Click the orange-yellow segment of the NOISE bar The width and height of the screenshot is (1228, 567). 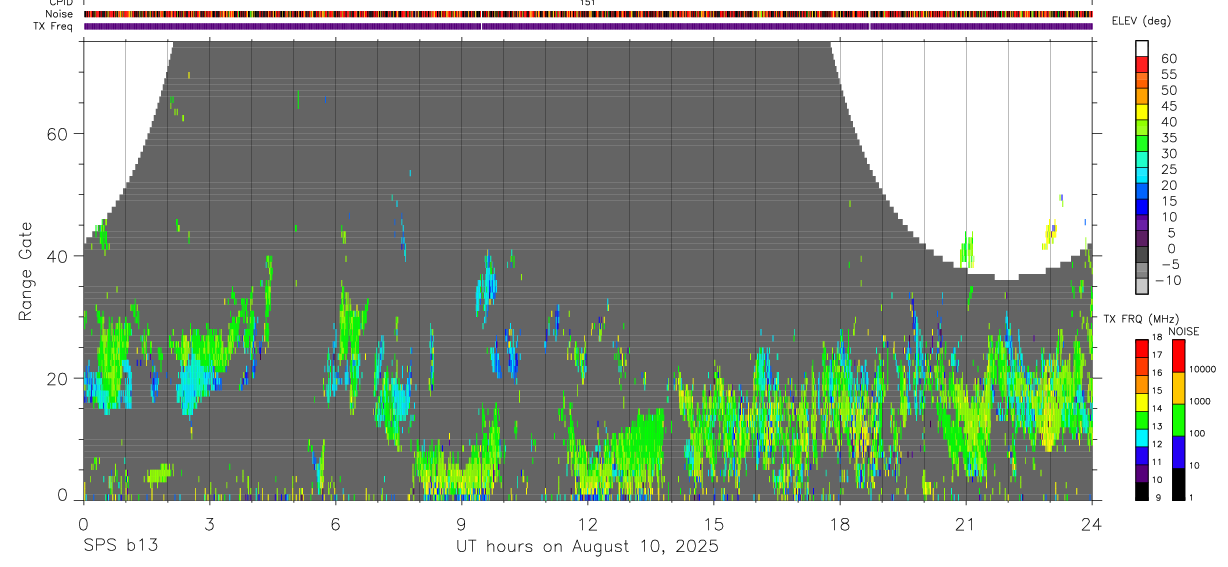point(1178,388)
